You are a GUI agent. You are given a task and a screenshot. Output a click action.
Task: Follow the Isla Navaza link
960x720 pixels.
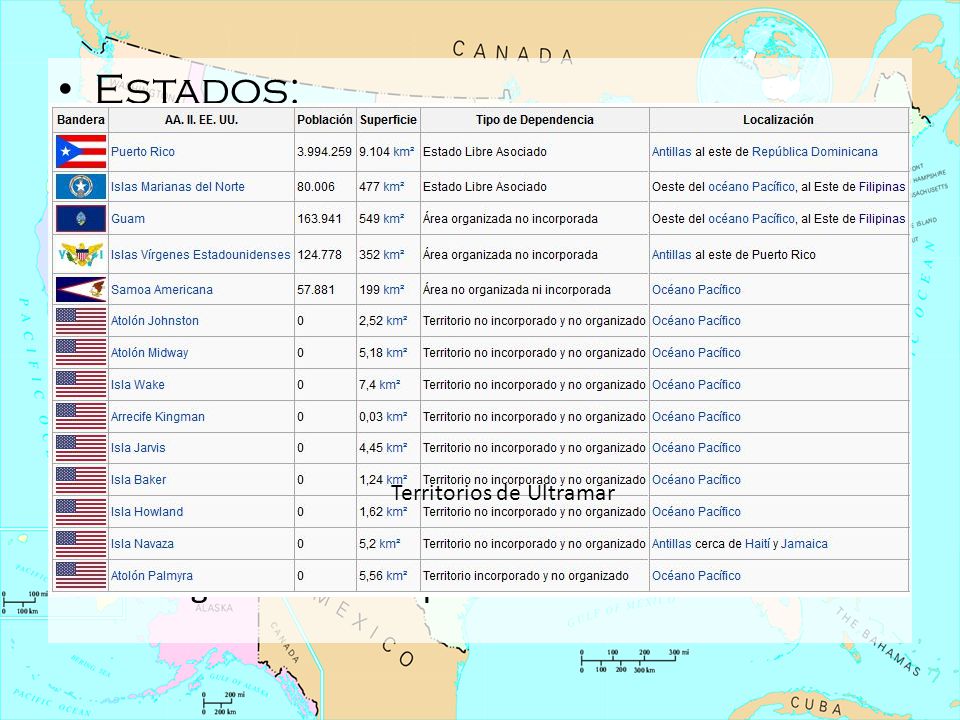tap(142, 544)
